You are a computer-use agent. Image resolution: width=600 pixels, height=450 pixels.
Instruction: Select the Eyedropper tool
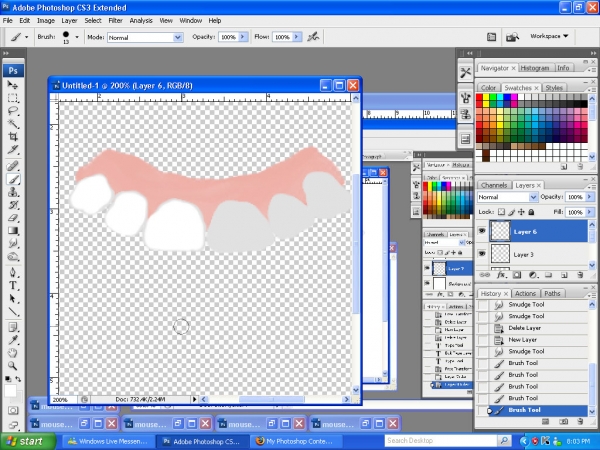coord(13,340)
